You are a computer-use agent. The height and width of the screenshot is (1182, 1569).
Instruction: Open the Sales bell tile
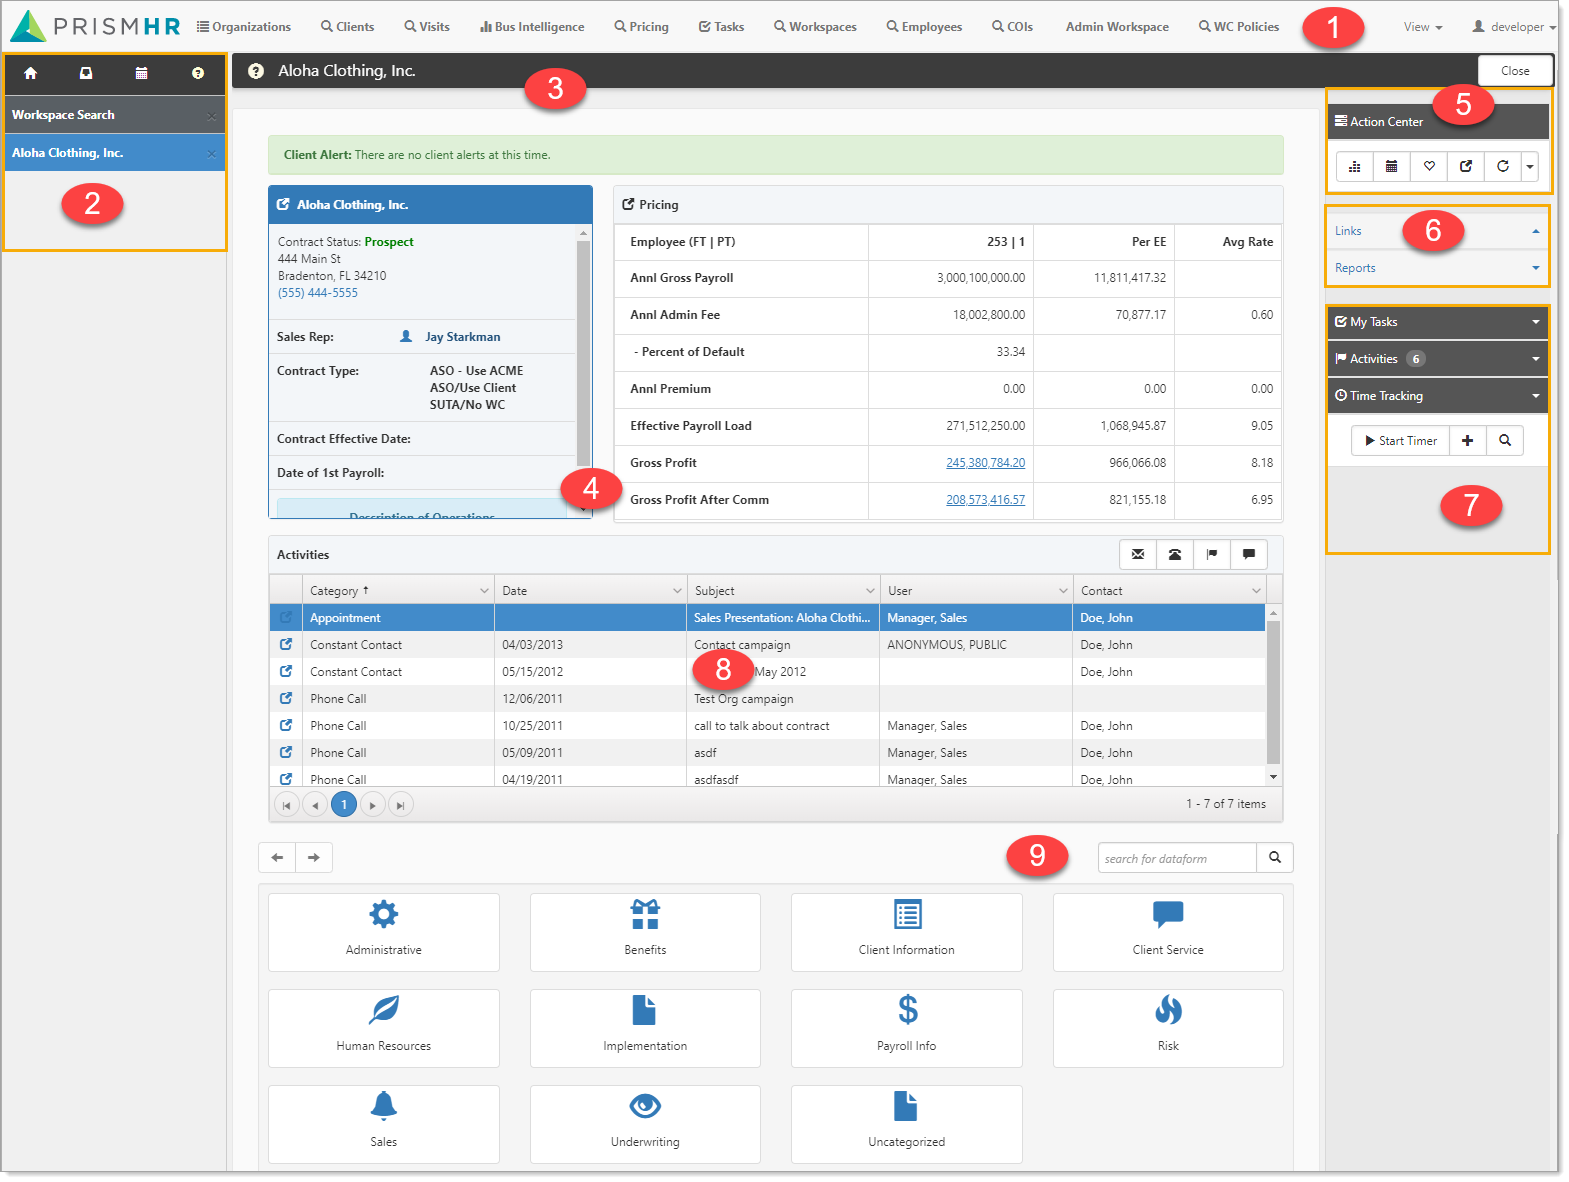click(x=384, y=1124)
